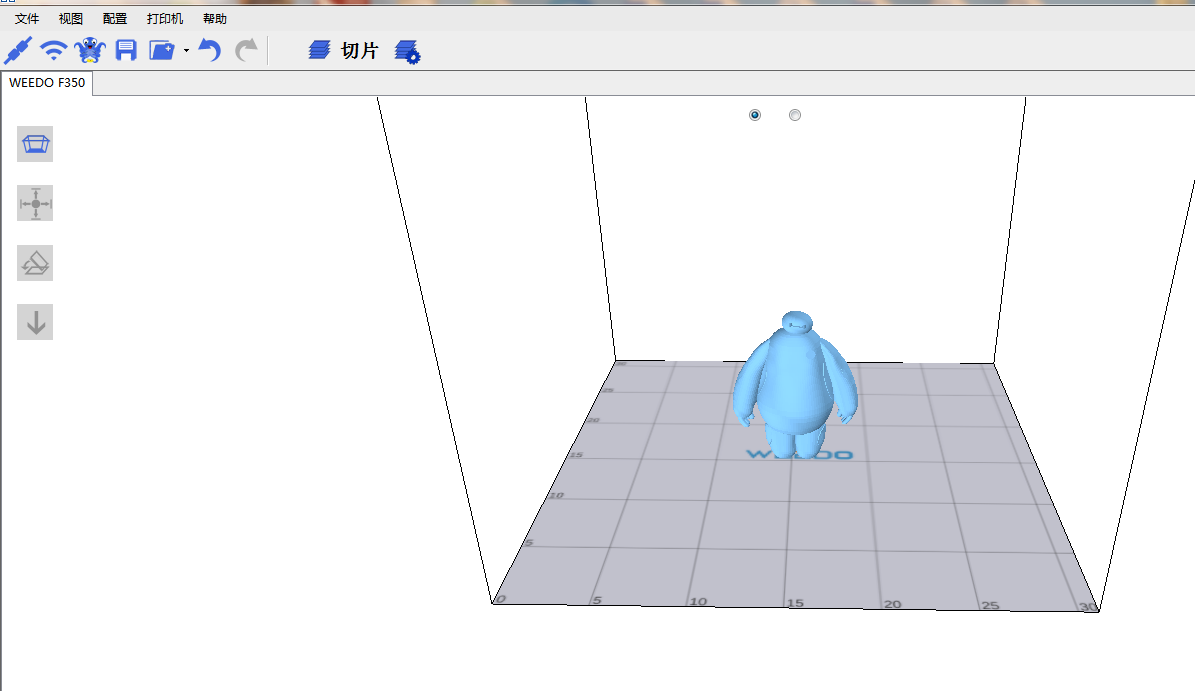The image size is (1195, 691).
Task: Click the lay flat rotate icon
Action: pyautogui.click(x=35, y=264)
